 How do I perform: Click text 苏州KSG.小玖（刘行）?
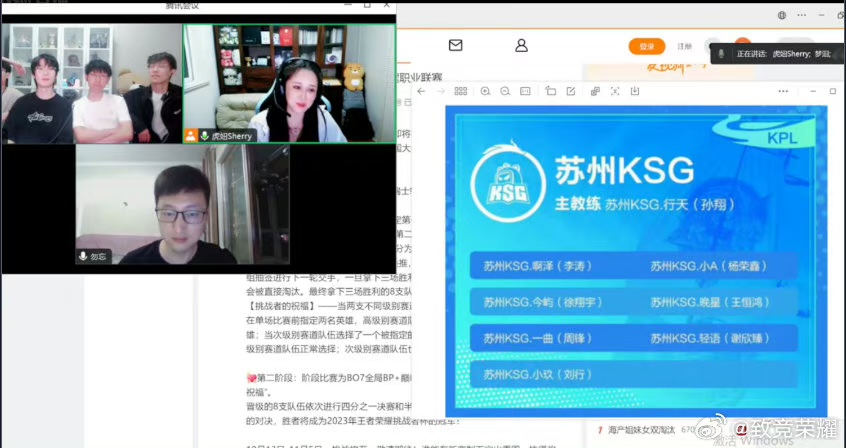tap(537, 375)
